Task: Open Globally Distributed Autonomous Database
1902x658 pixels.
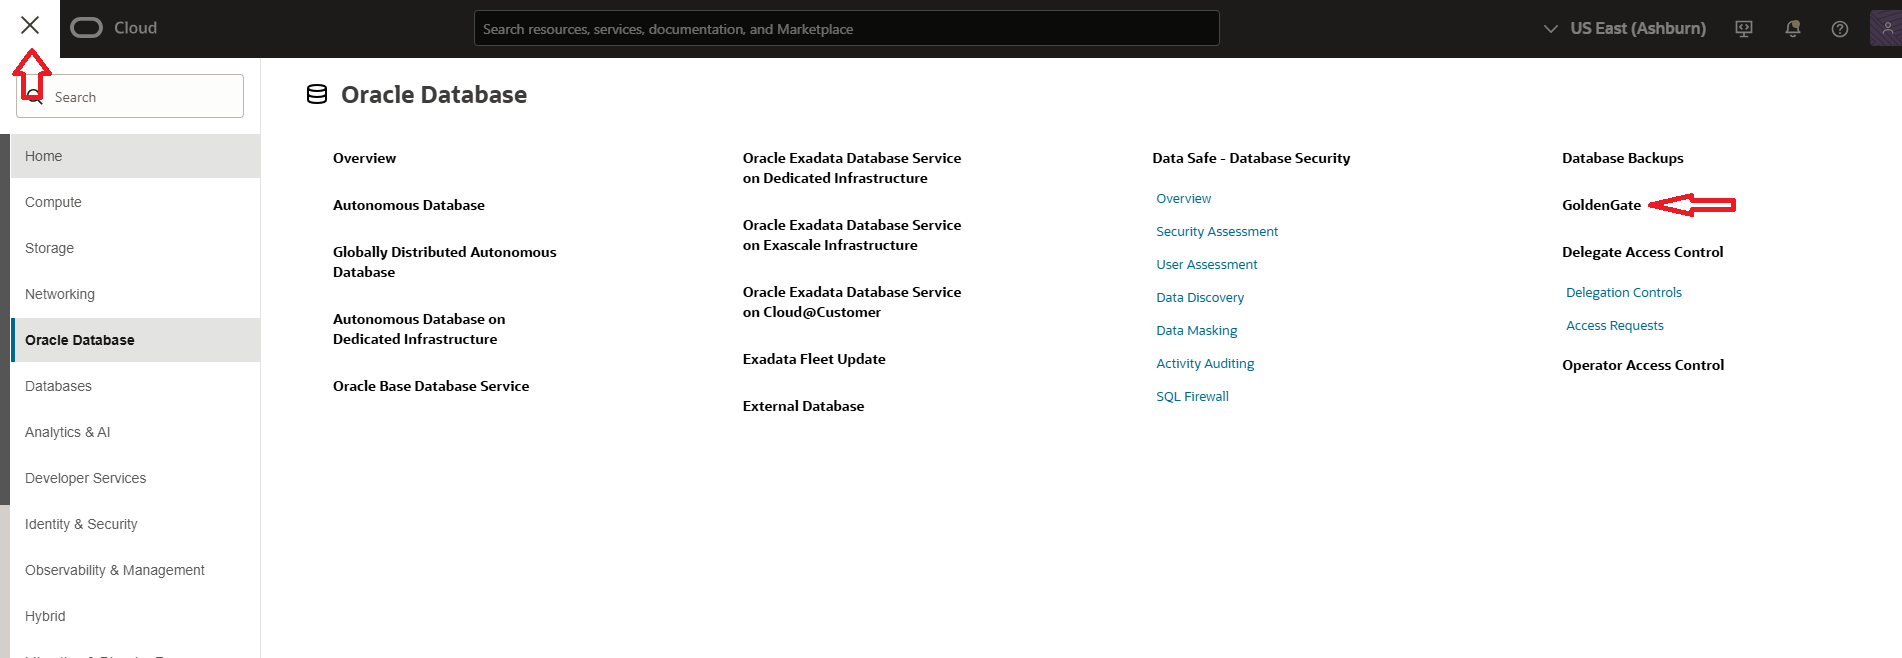Action: [x=445, y=262]
